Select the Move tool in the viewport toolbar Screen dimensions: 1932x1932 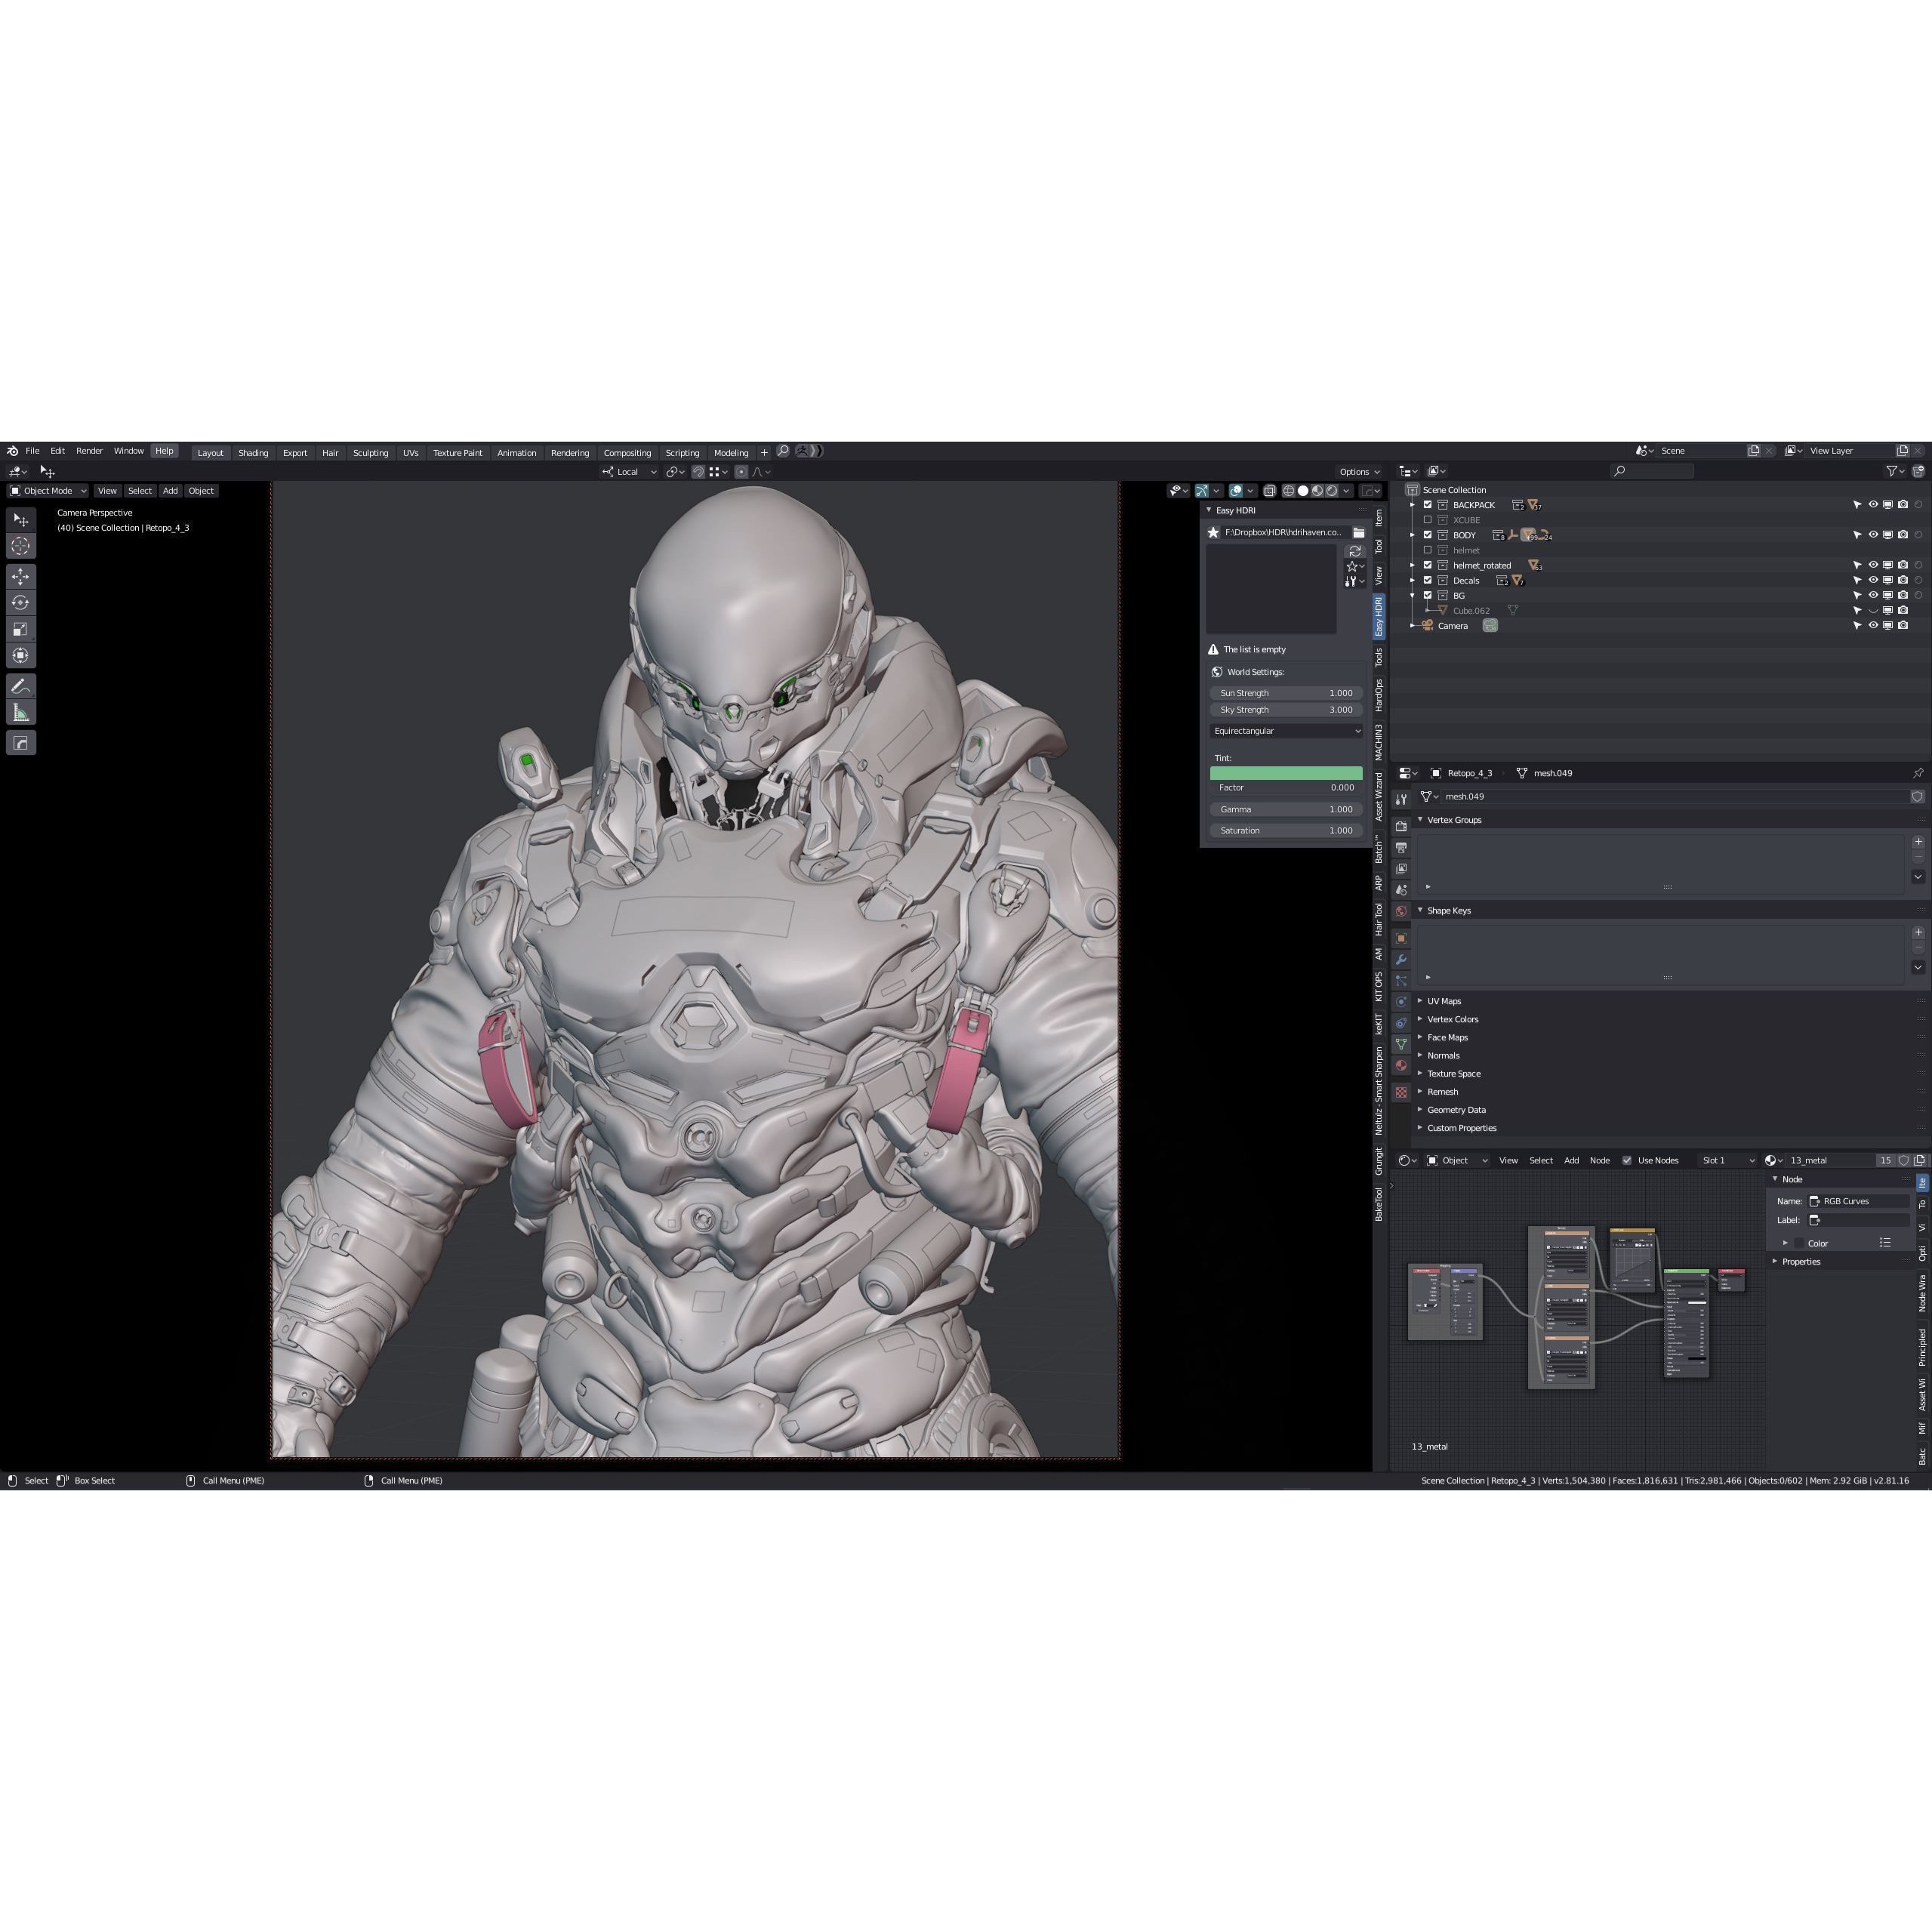click(x=21, y=575)
